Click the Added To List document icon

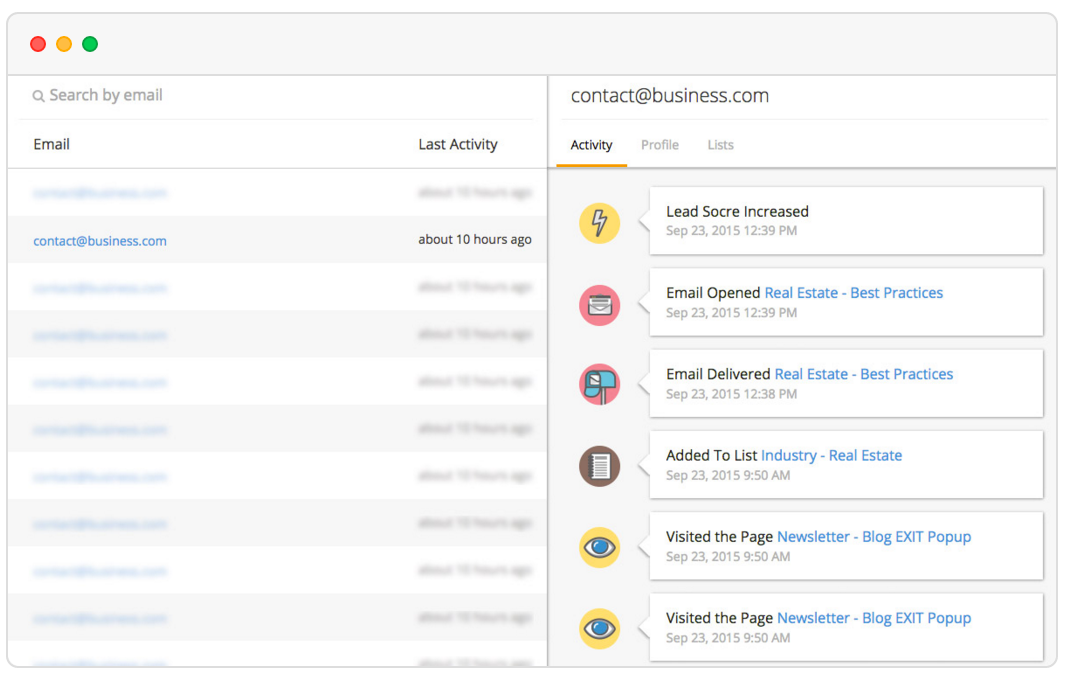pyautogui.click(x=600, y=465)
